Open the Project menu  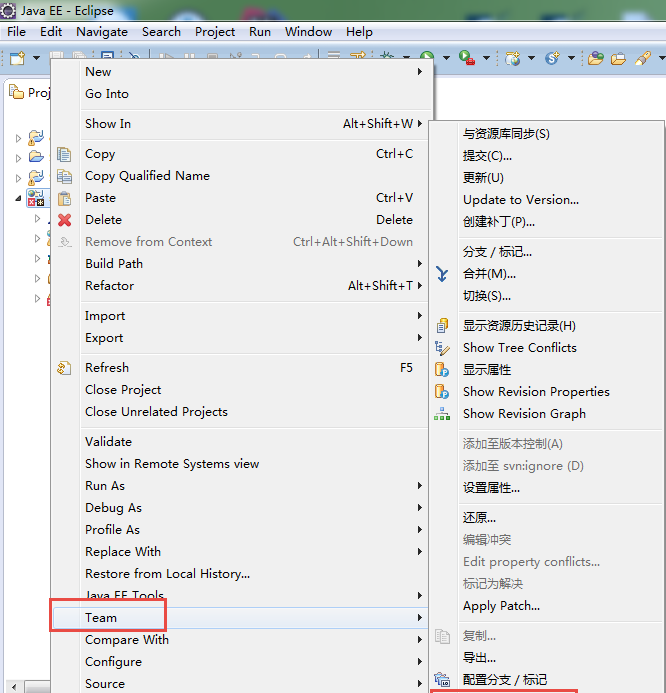215,32
